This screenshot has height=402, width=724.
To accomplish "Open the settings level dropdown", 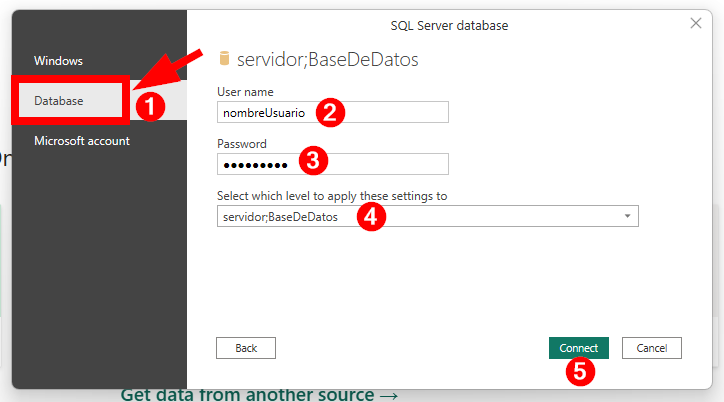I will pos(428,216).
